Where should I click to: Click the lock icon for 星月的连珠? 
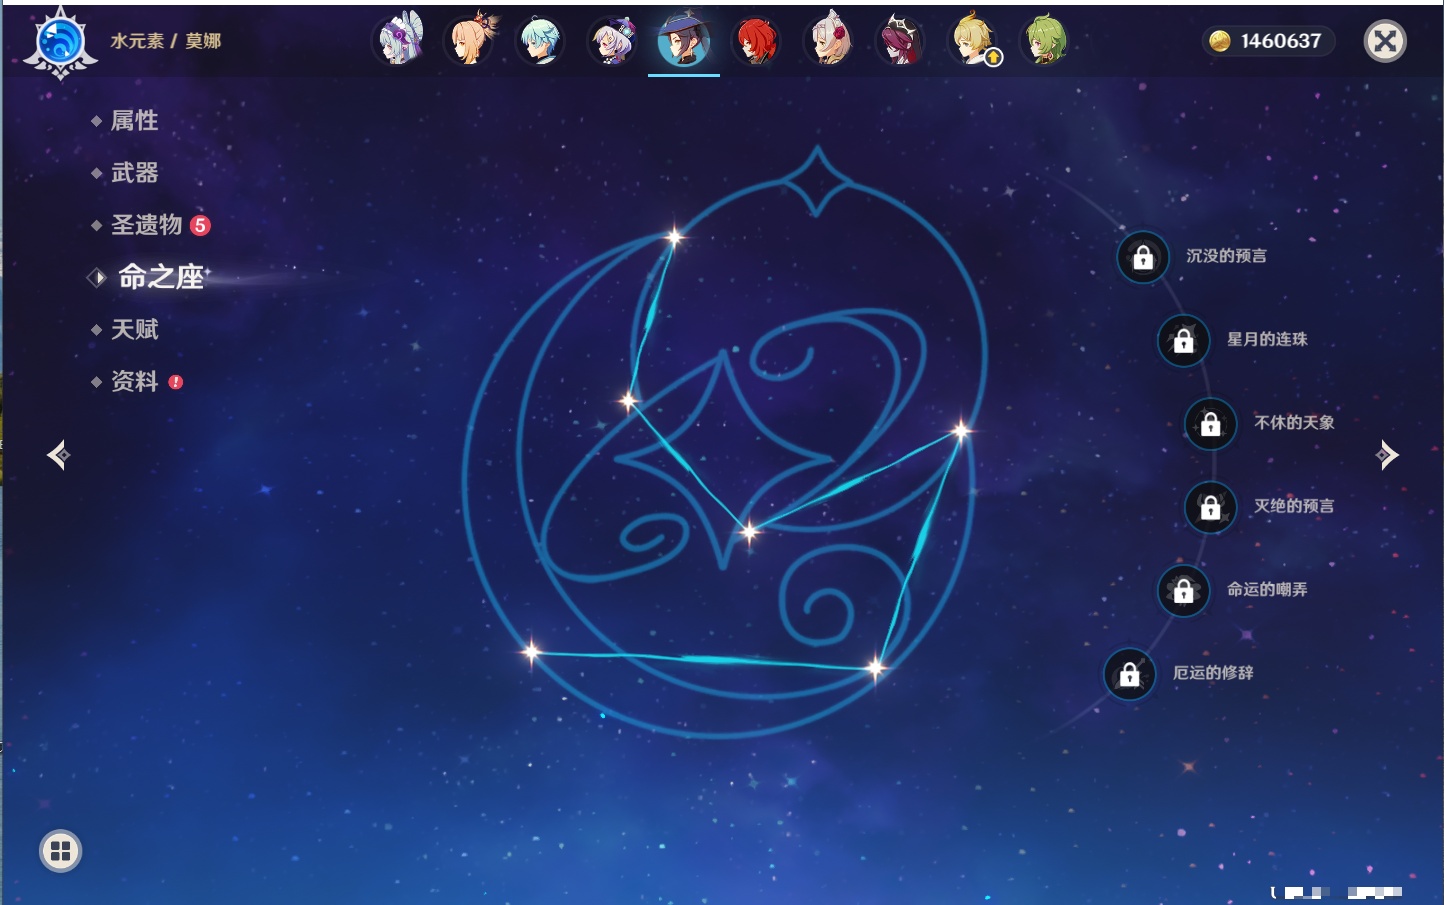(1183, 340)
